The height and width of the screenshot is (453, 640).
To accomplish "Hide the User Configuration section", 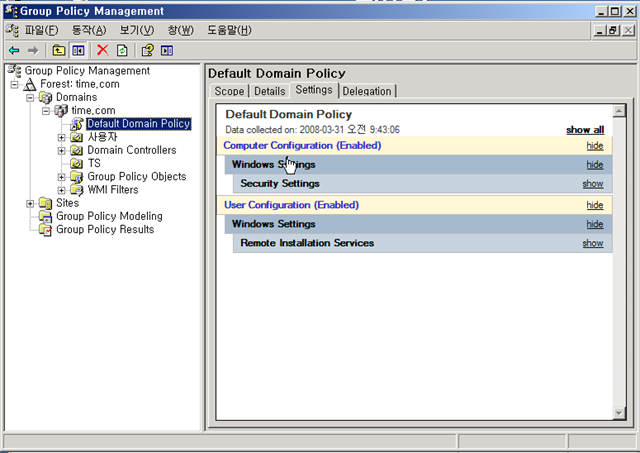I will [595, 205].
